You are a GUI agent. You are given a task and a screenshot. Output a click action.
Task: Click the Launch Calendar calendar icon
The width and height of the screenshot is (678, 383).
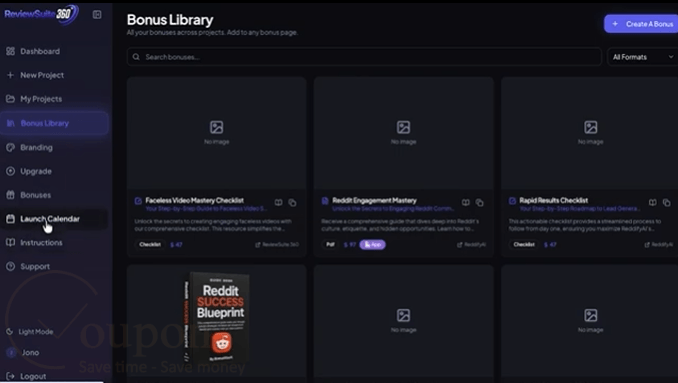10,219
